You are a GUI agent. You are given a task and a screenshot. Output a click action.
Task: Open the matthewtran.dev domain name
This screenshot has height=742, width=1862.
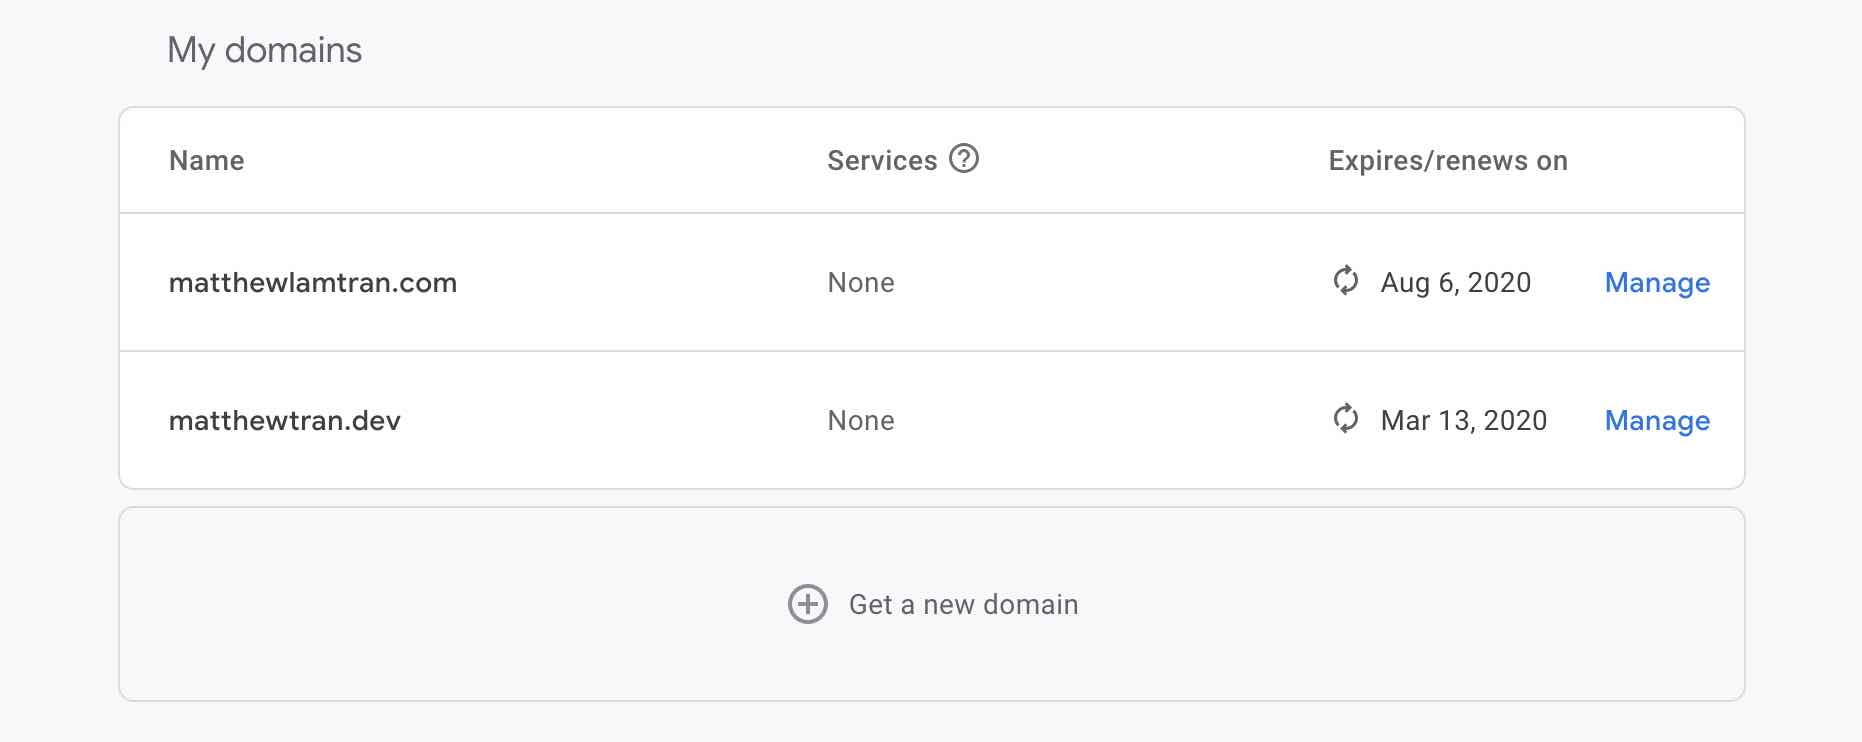coord(284,421)
